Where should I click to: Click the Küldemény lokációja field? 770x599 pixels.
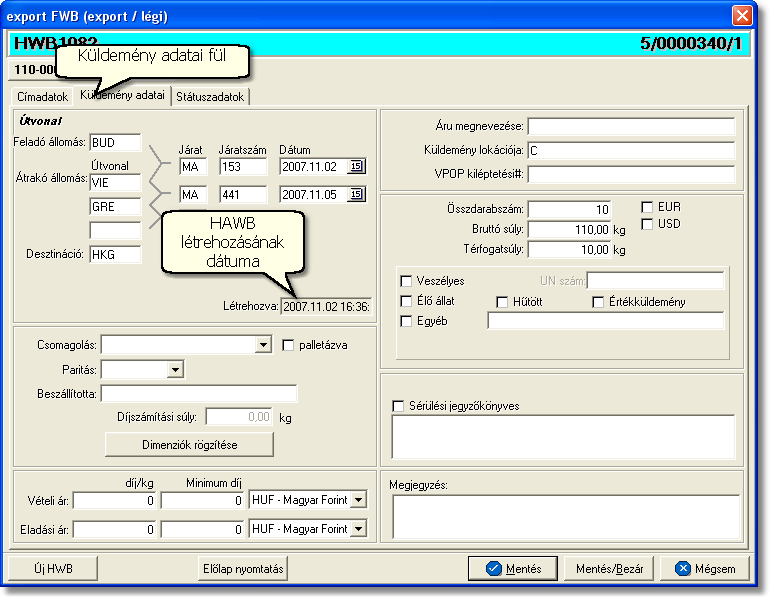[631, 150]
